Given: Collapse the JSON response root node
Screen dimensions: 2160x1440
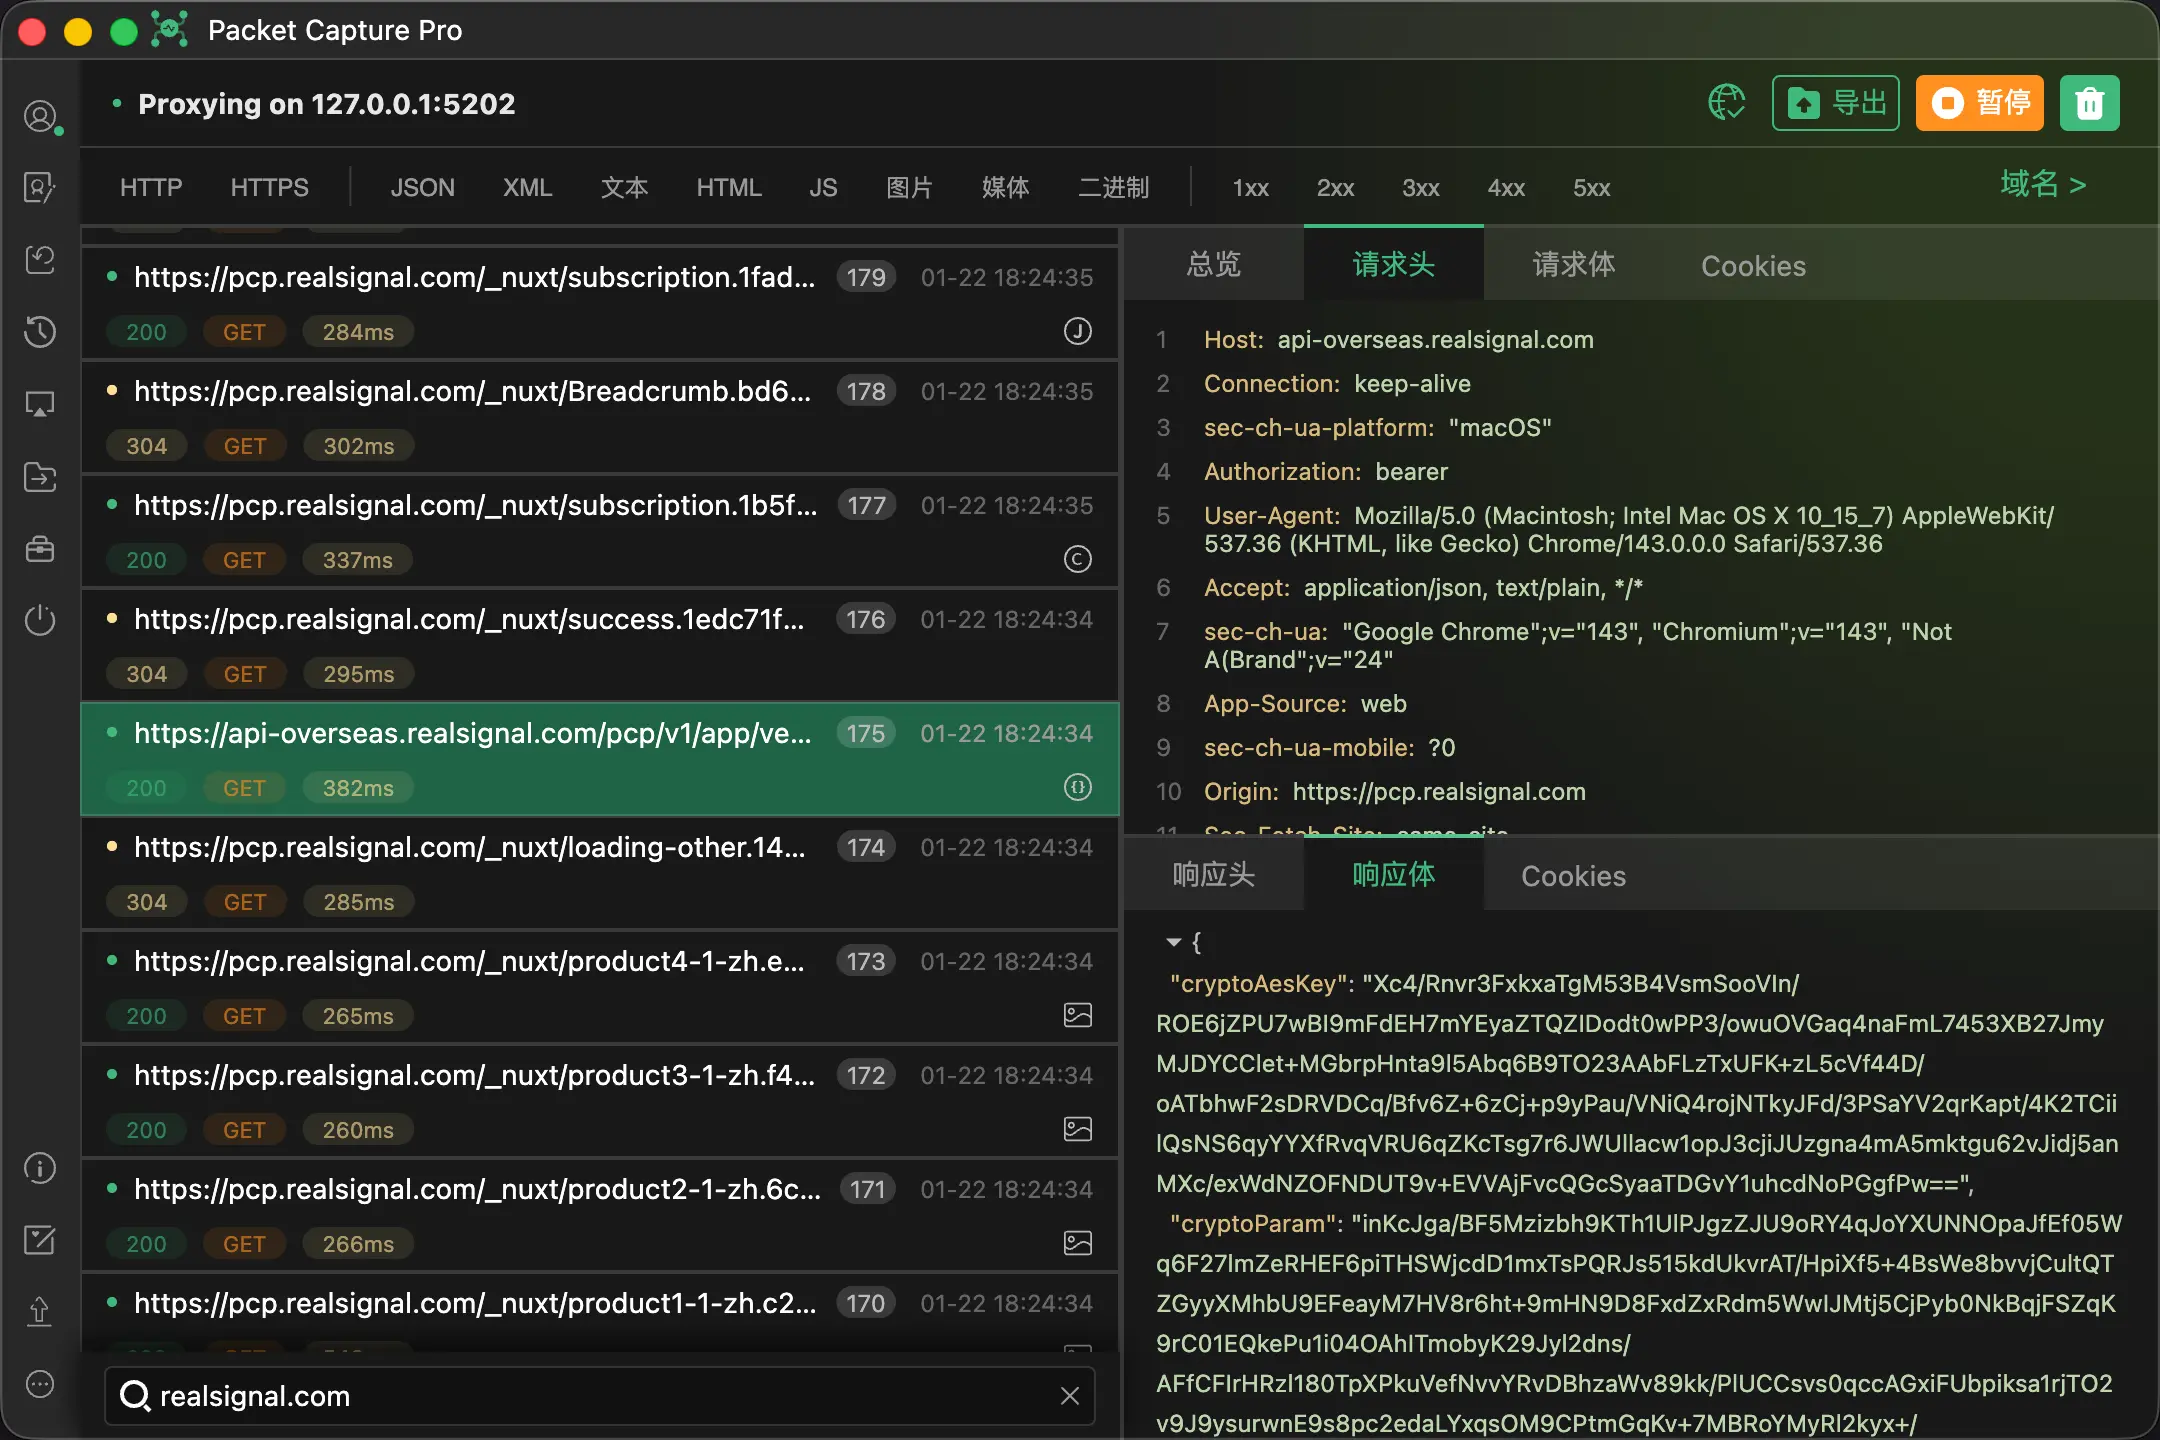Looking at the screenshot, I should point(1174,942).
